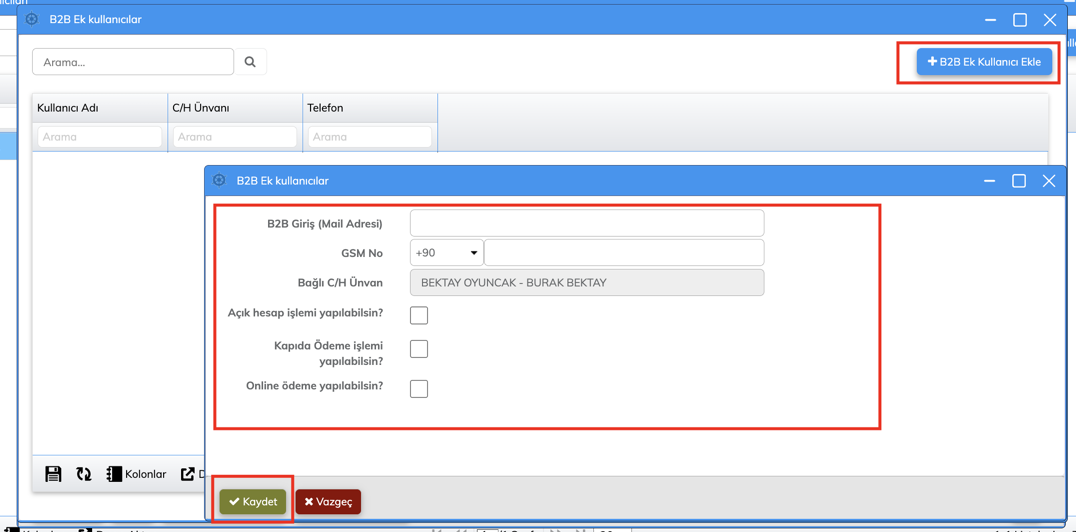
Task: Click the export icon beside Kolonlar
Action: point(188,474)
